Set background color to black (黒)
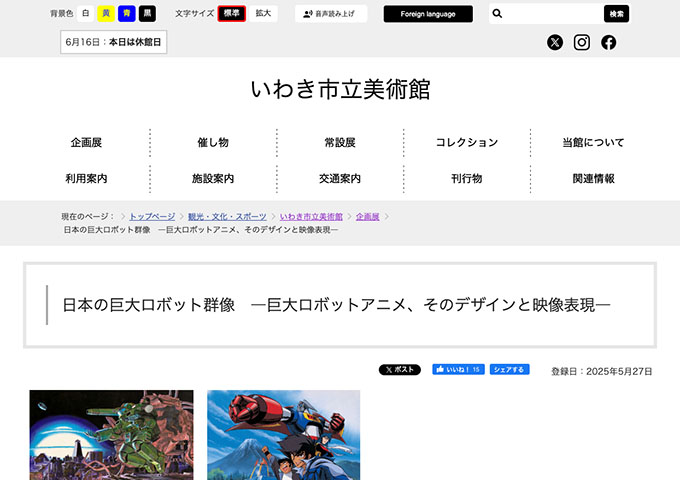The width and height of the screenshot is (680, 480). (x=147, y=13)
